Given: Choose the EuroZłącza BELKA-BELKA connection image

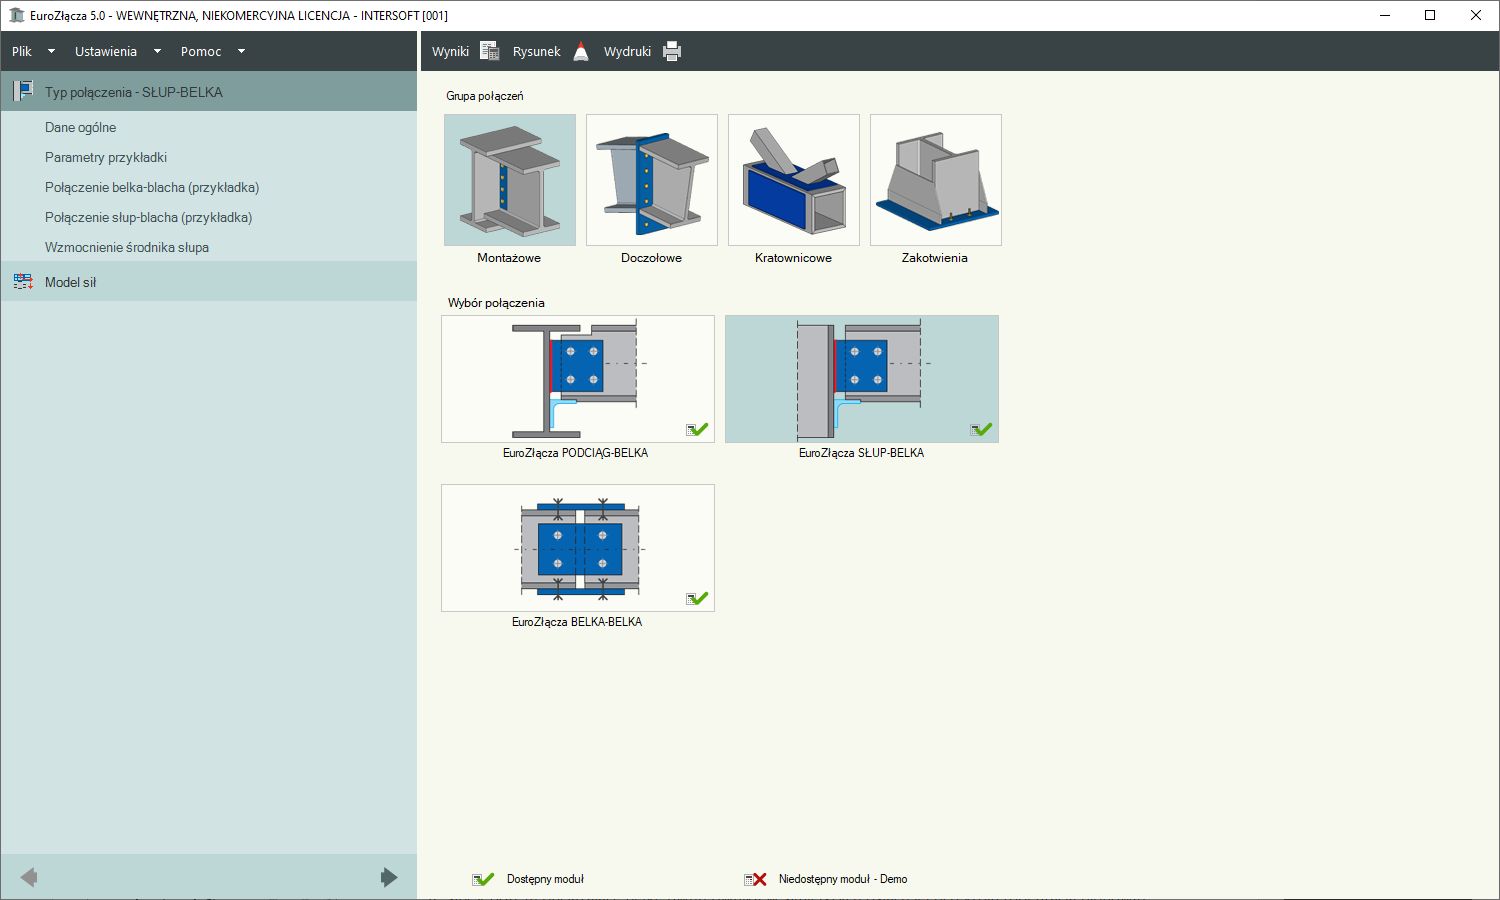Looking at the screenshot, I should tap(578, 548).
